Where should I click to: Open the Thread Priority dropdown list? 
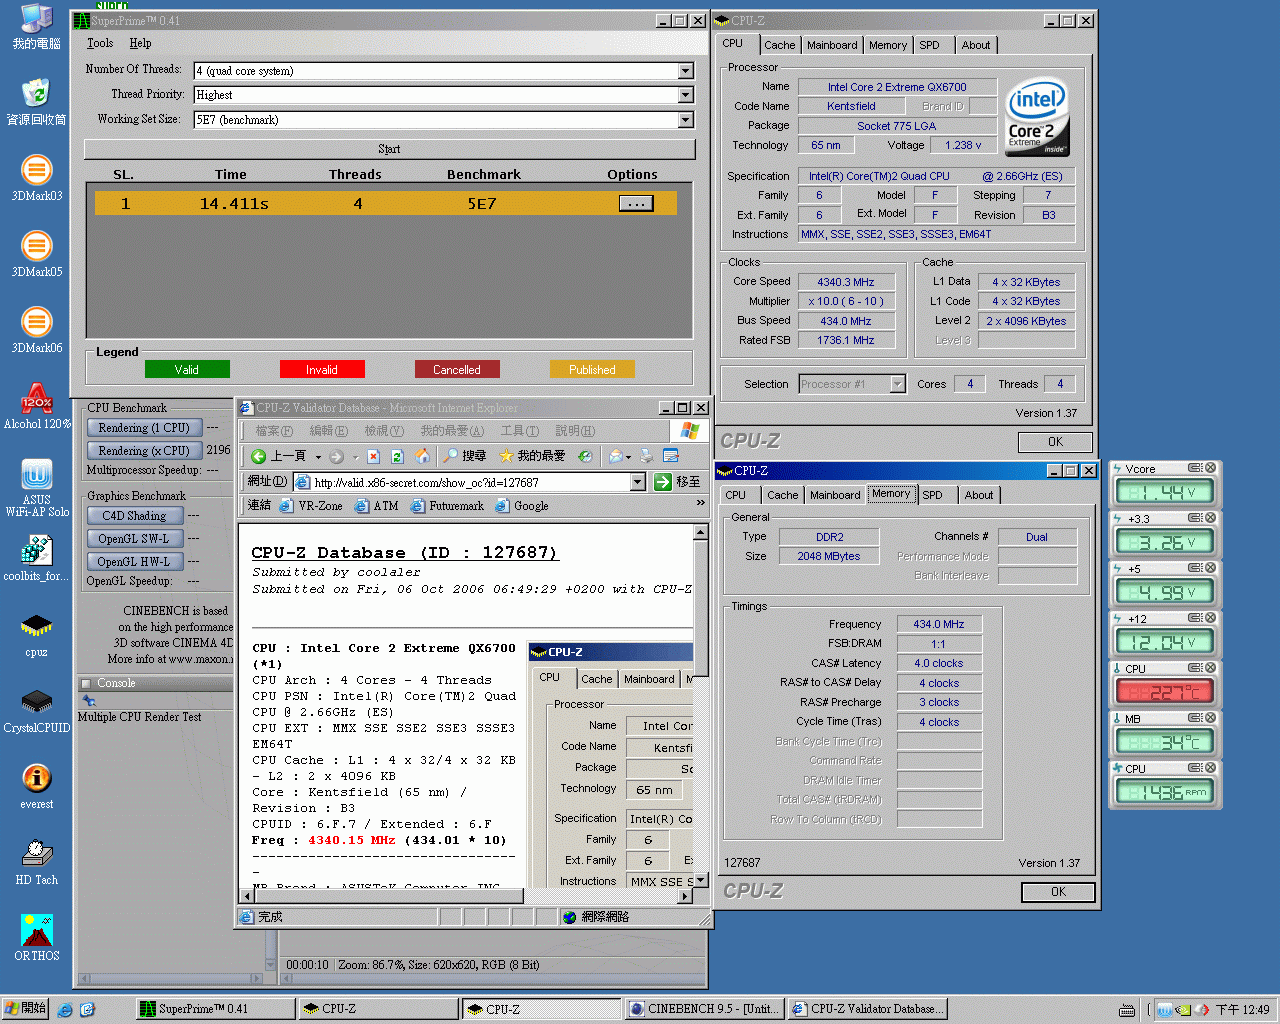click(685, 95)
